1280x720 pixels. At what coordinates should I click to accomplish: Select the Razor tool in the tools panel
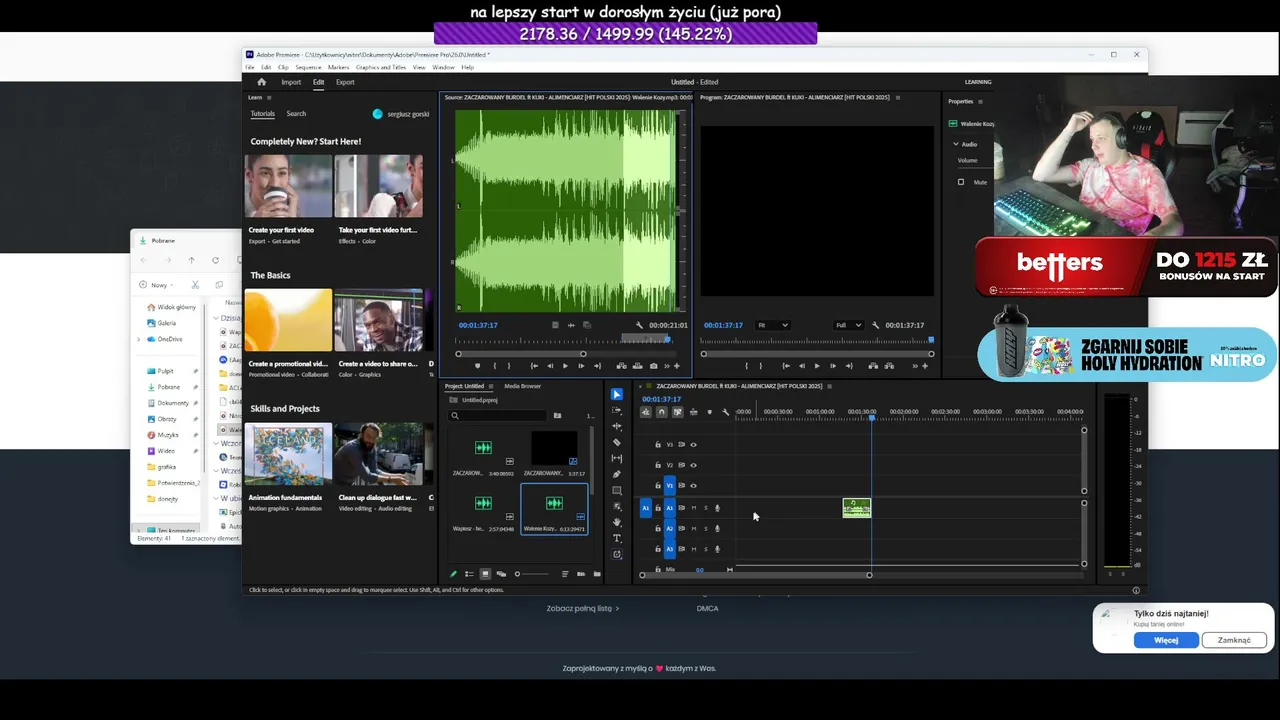click(x=617, y=442)
